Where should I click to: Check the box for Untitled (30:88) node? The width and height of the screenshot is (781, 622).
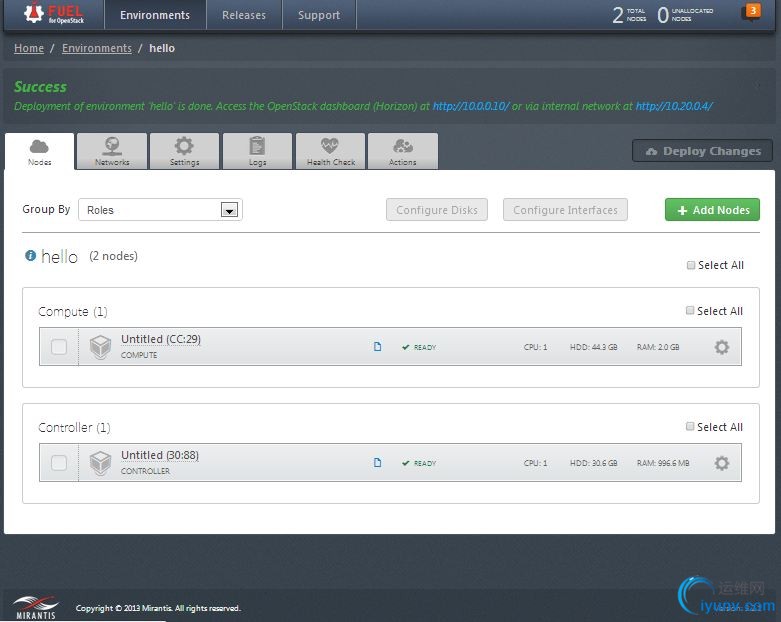[59, 463]
